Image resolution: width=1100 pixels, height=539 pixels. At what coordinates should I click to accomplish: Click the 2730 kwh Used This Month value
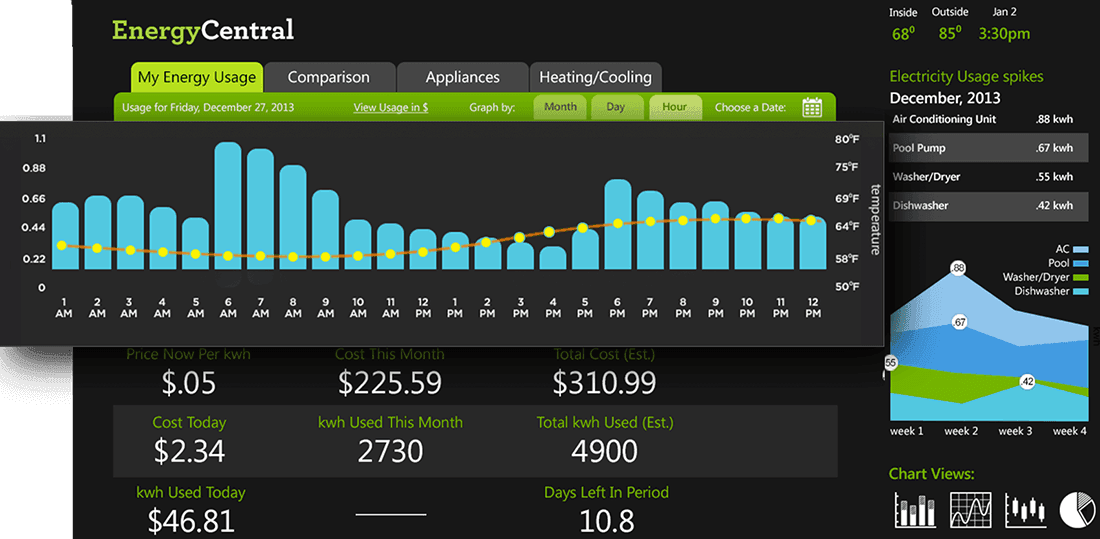[x=390, y=451]
